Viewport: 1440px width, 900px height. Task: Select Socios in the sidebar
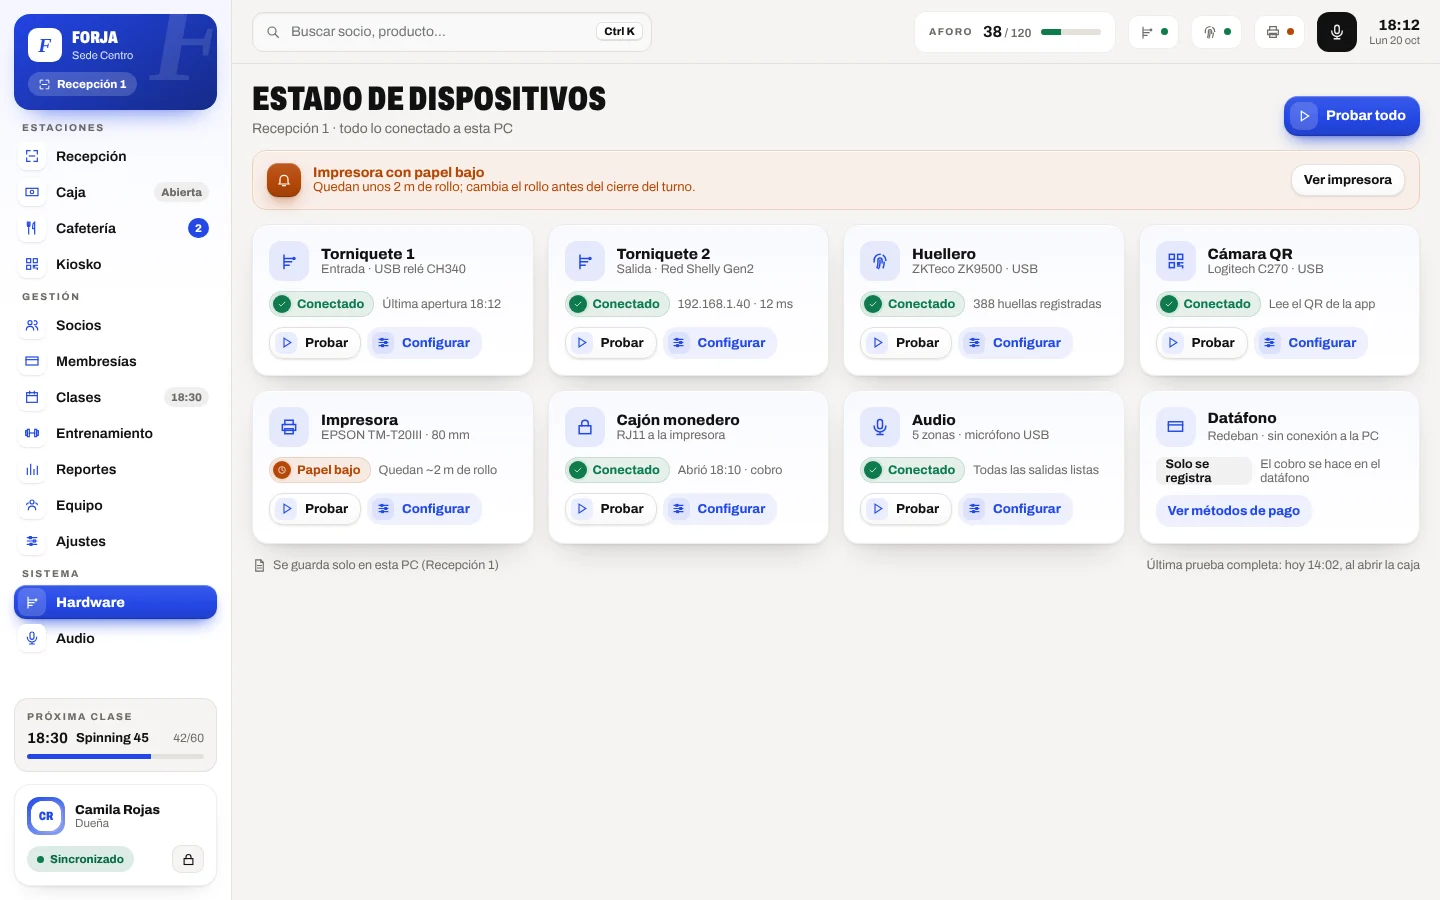(115, 325)
